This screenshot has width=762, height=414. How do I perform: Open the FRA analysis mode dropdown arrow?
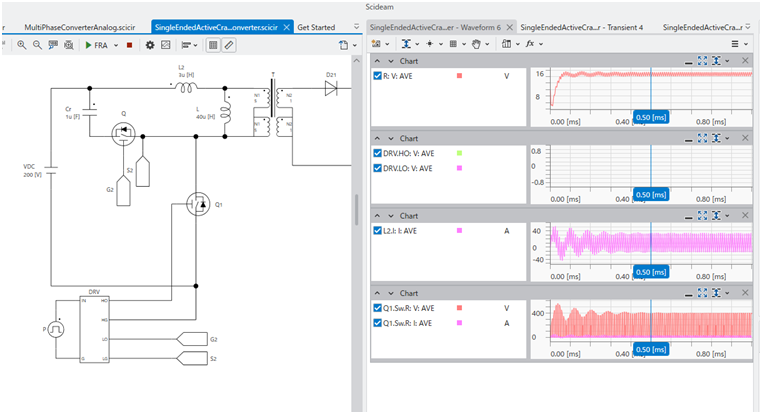(114, 45)
